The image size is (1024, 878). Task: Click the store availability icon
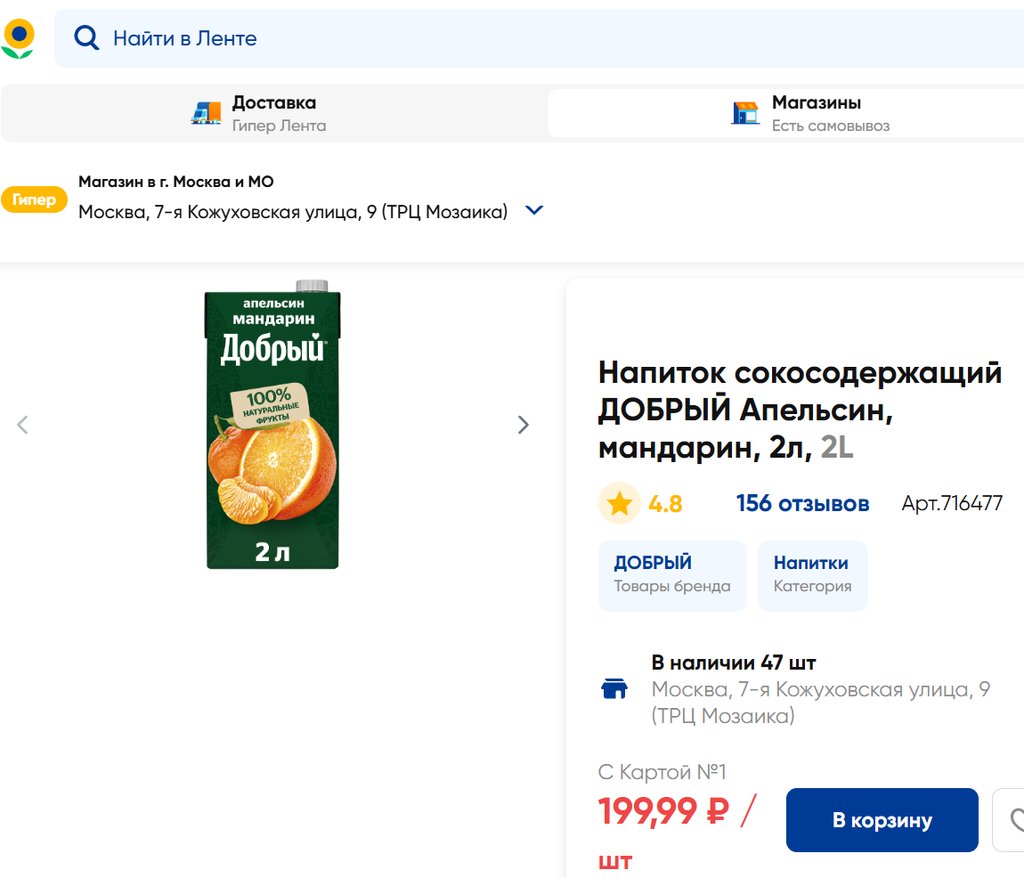pos(614,689)
